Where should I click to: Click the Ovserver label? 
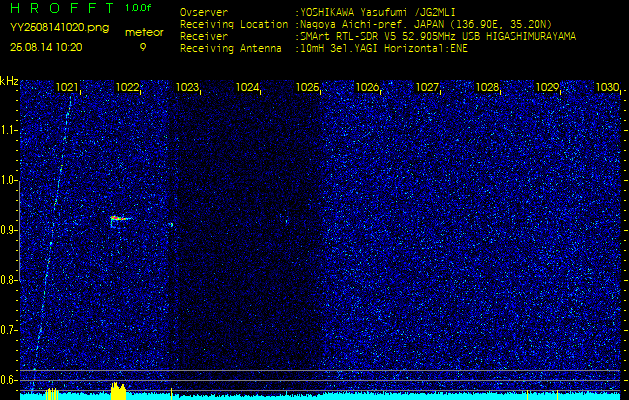tap(204, 12)
